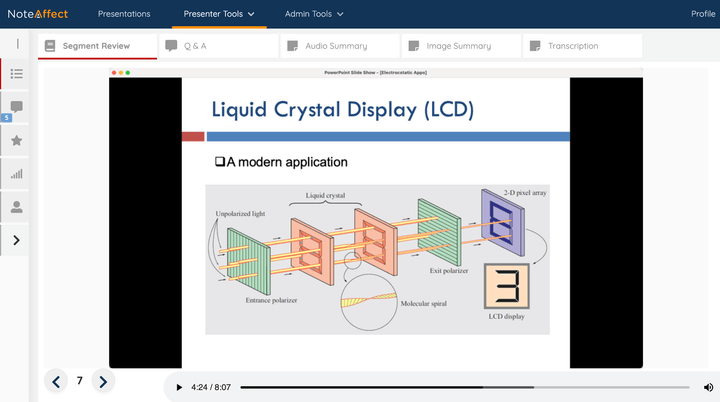Open the list view sidebar icon
The height and width of the screenshot is (402, 720).
click(16, 74)
